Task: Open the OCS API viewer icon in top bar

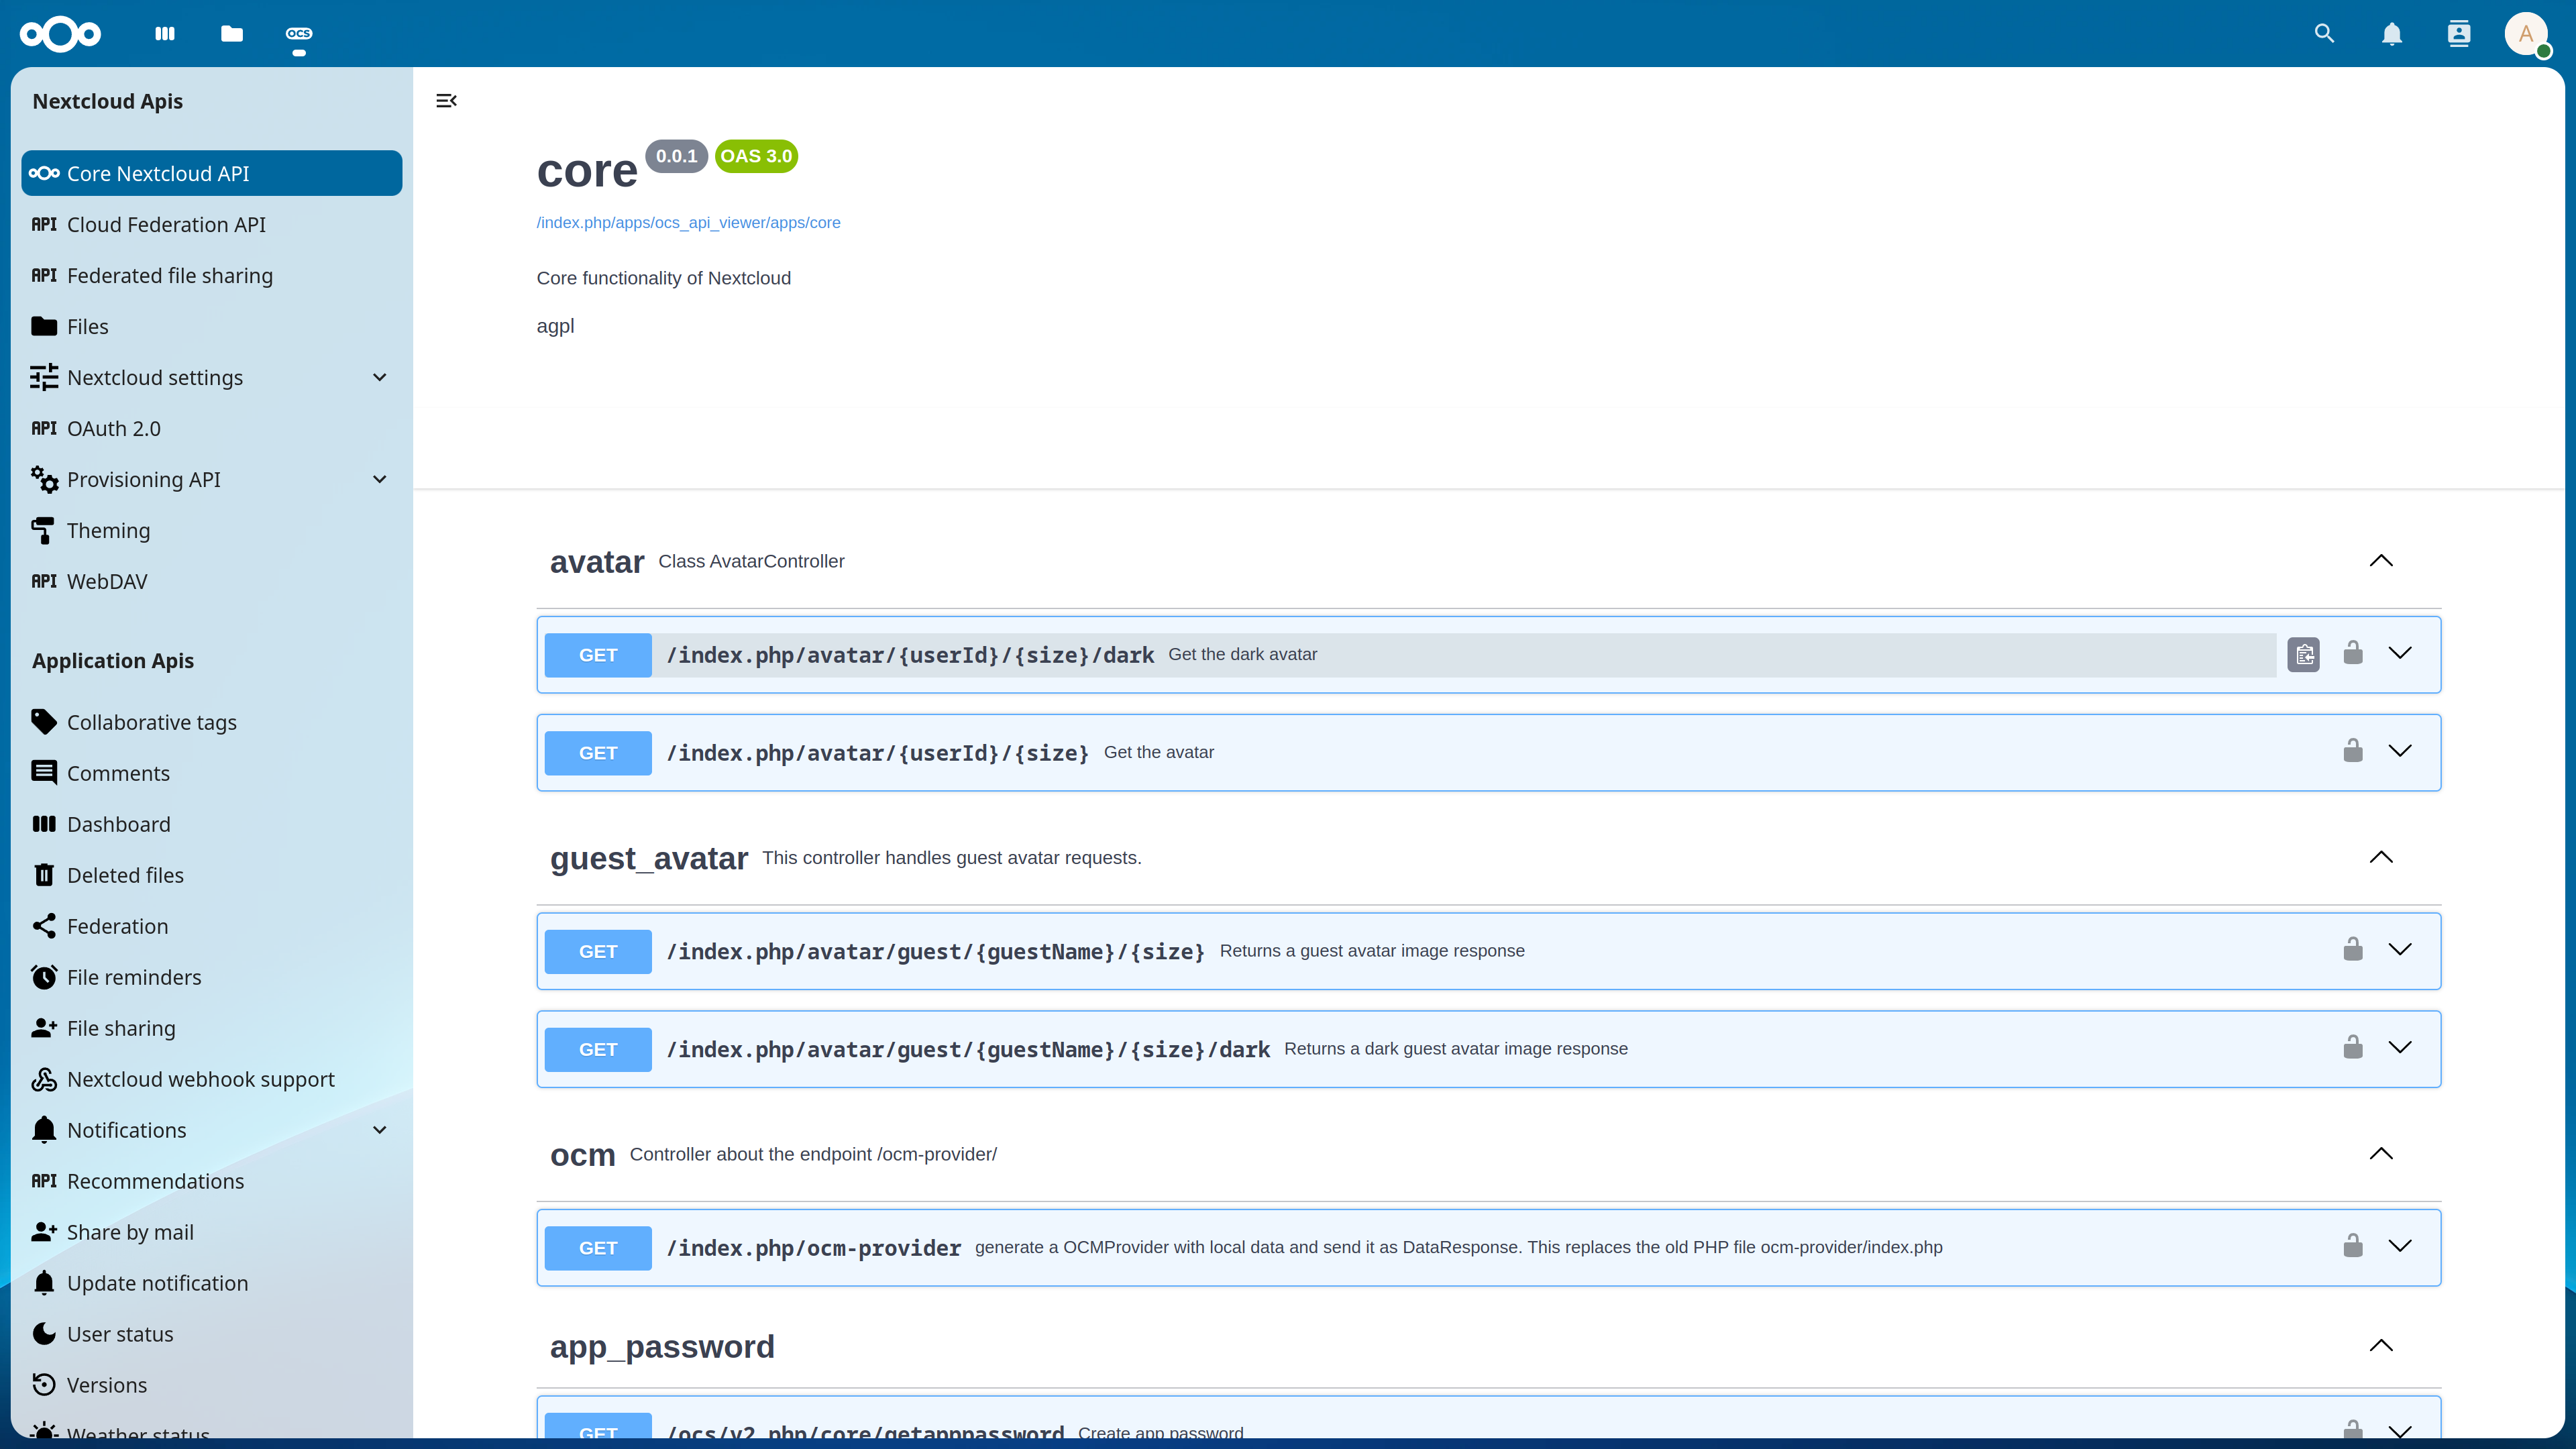Action: (299, 34)
